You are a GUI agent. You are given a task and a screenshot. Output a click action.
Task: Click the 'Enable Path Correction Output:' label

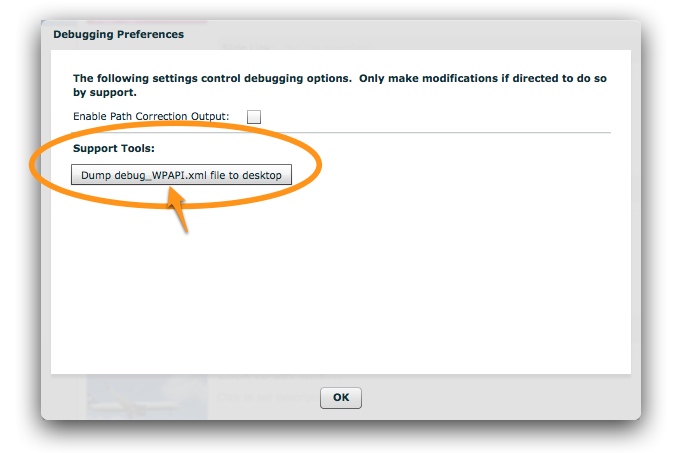151,117
